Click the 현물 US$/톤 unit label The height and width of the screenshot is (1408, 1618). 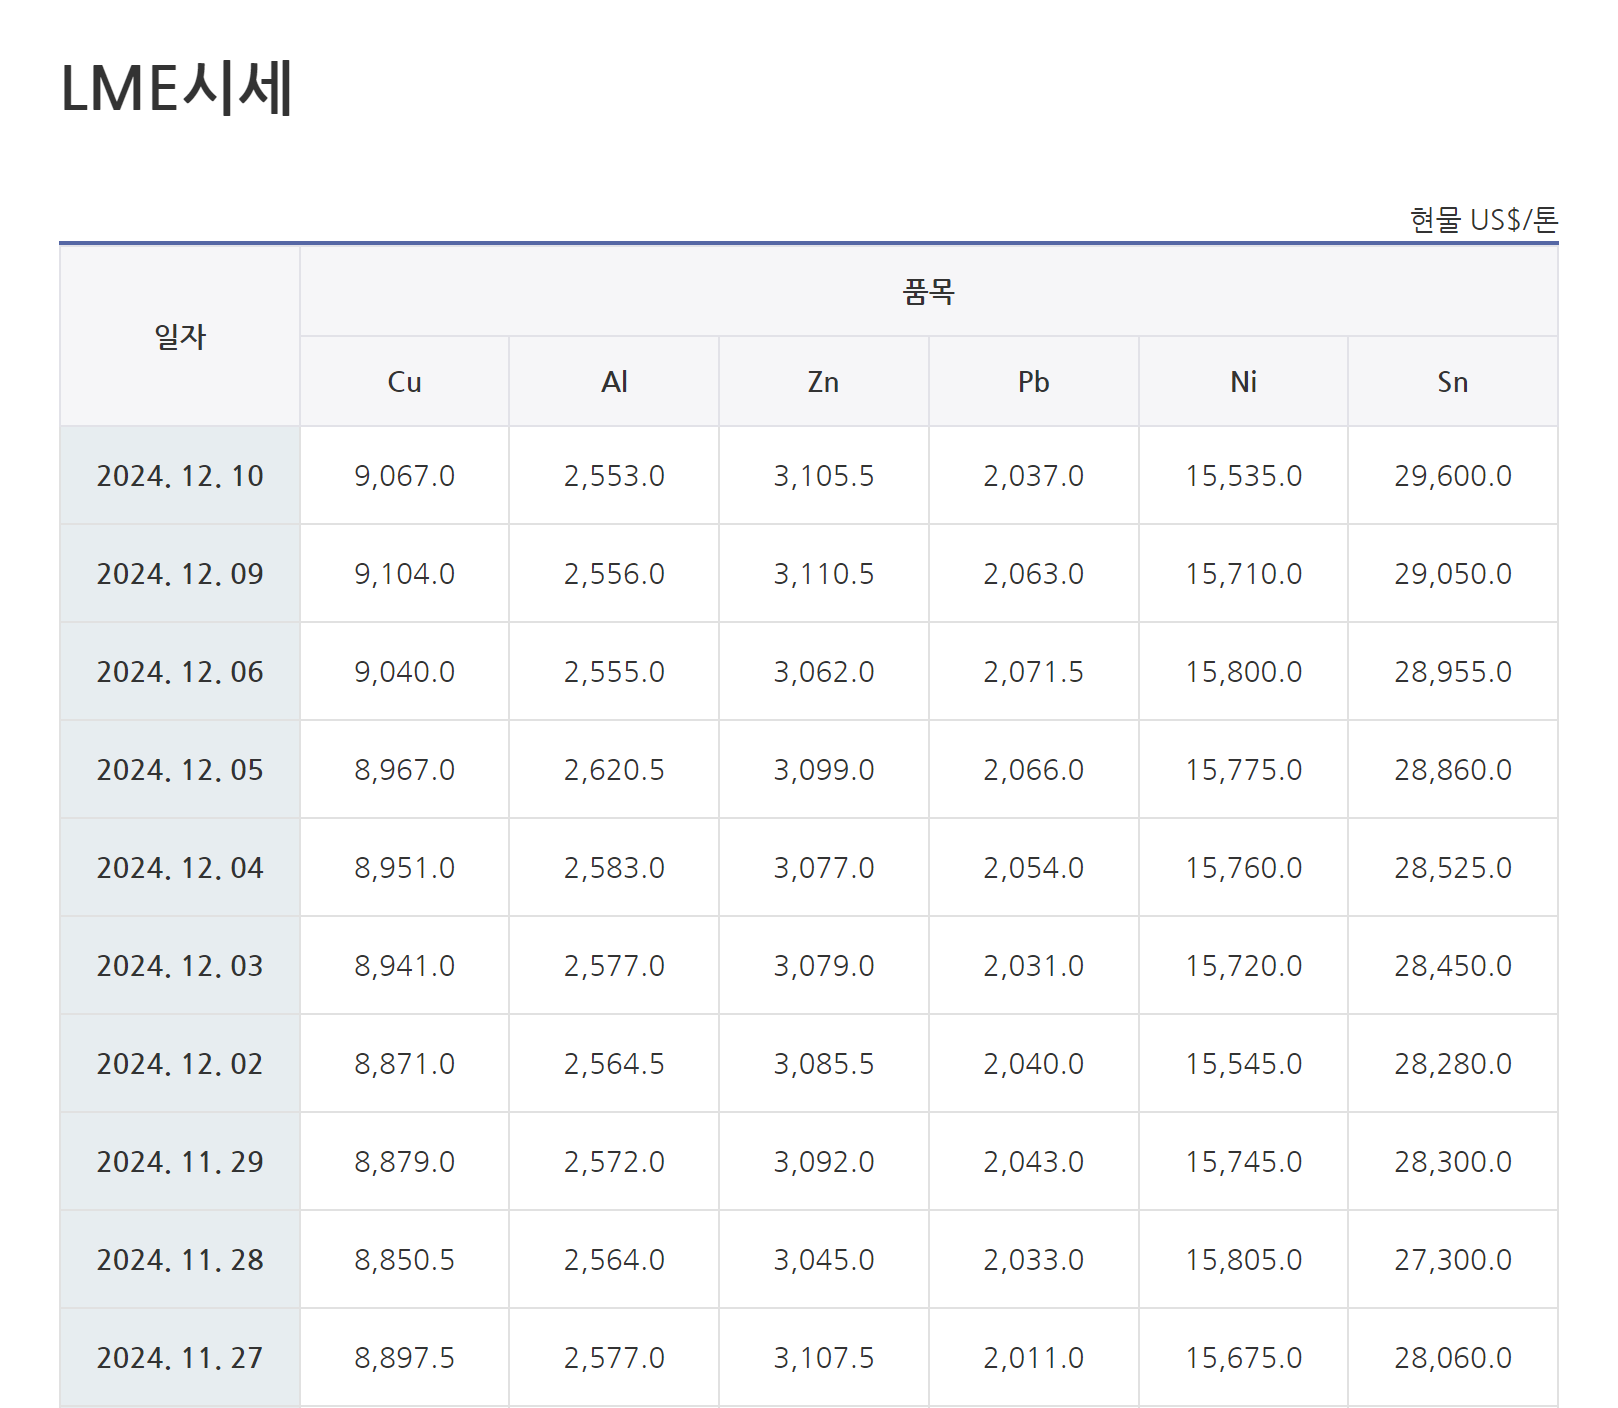point(1483,220)
